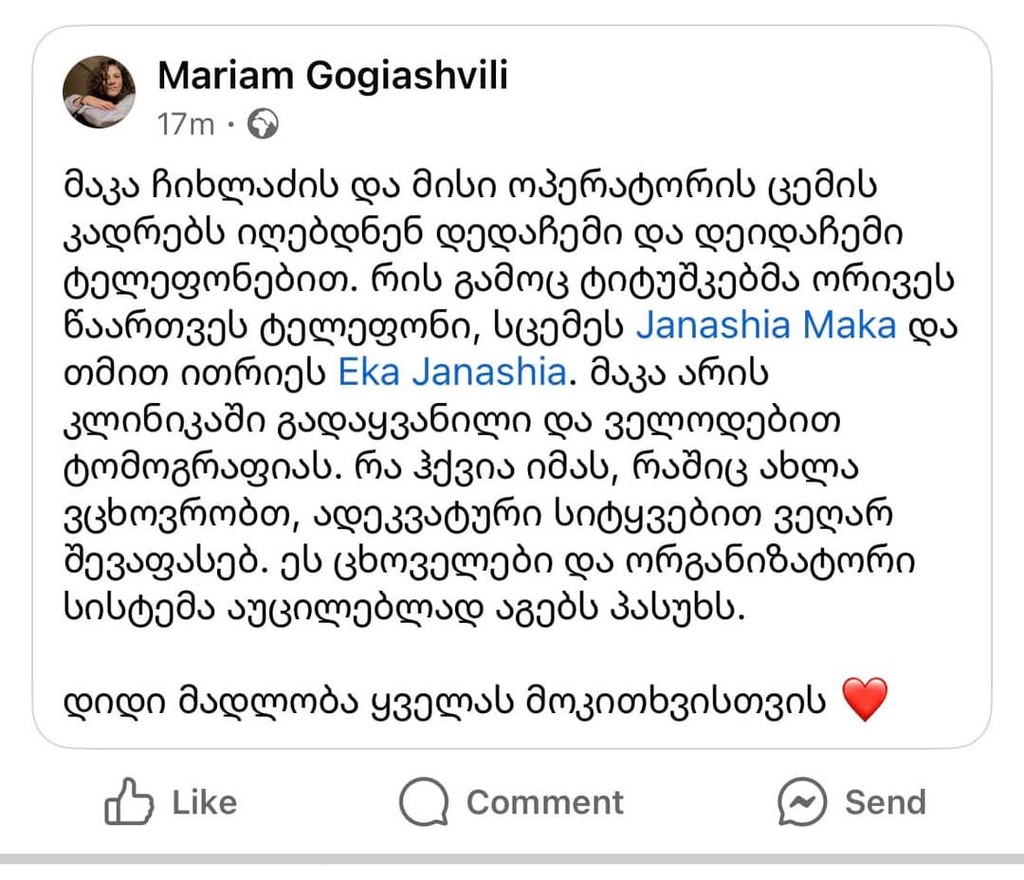Screen dimensions: 1024x880
Task: Open Mariam Gogiashvili's profile picture
Action: click(99, 93)
